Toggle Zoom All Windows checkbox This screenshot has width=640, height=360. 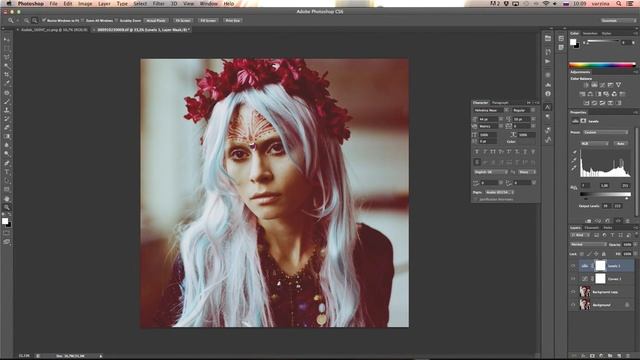click(x=83, y=20)
